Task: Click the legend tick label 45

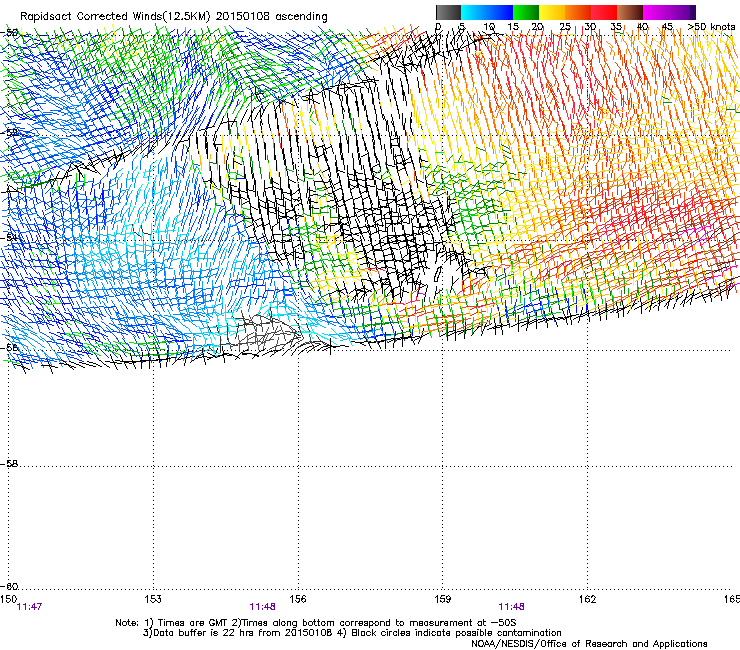Action: (x=667, y=27)
